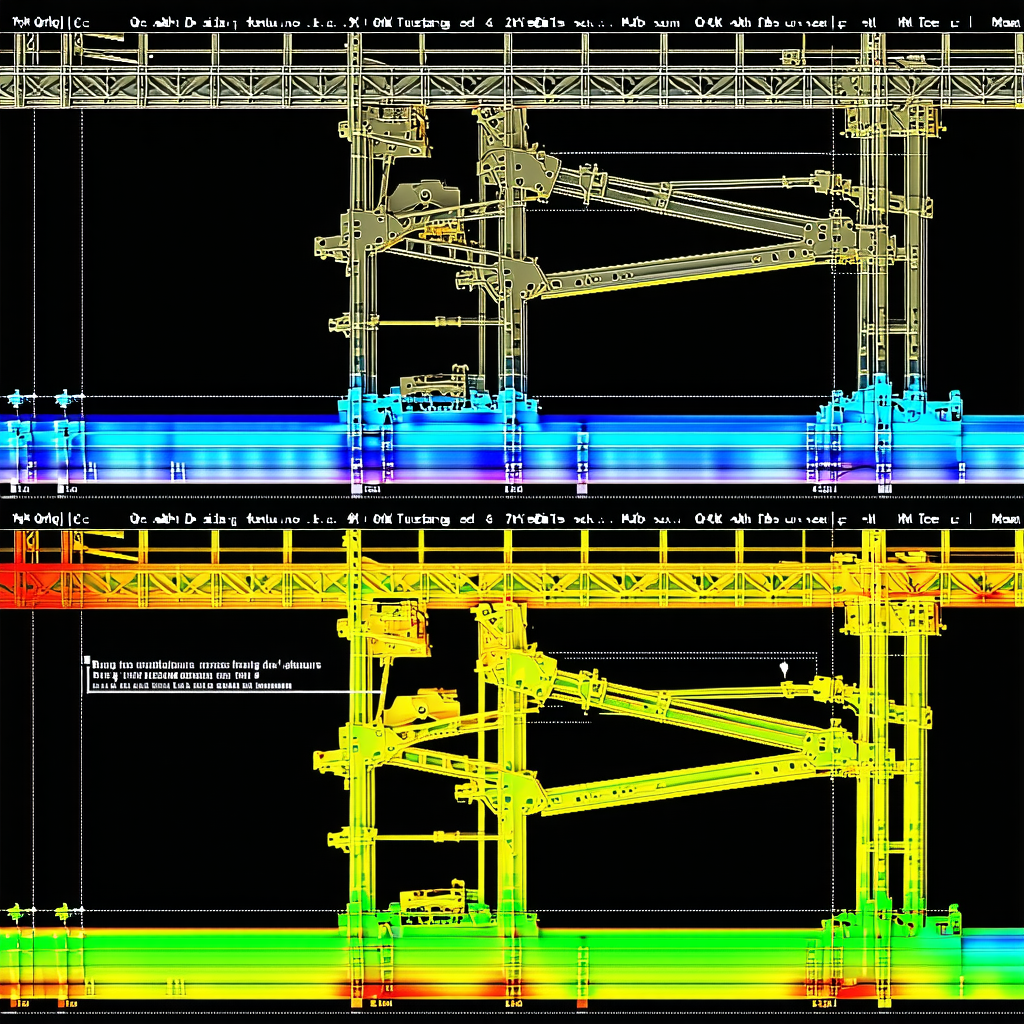Select the annotation callout text in lower viewport
This screenshot has width=1024, height=1024.
click(x=207, y=675)
